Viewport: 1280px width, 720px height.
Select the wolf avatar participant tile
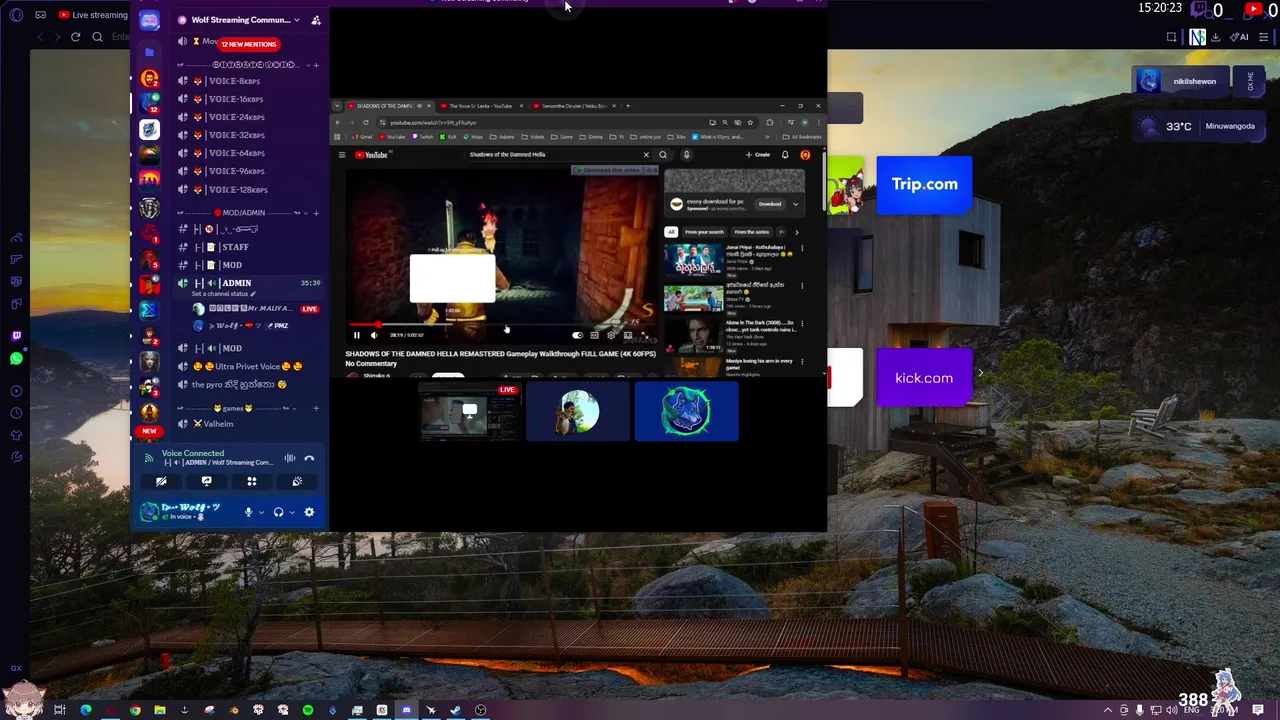(686, 411)
